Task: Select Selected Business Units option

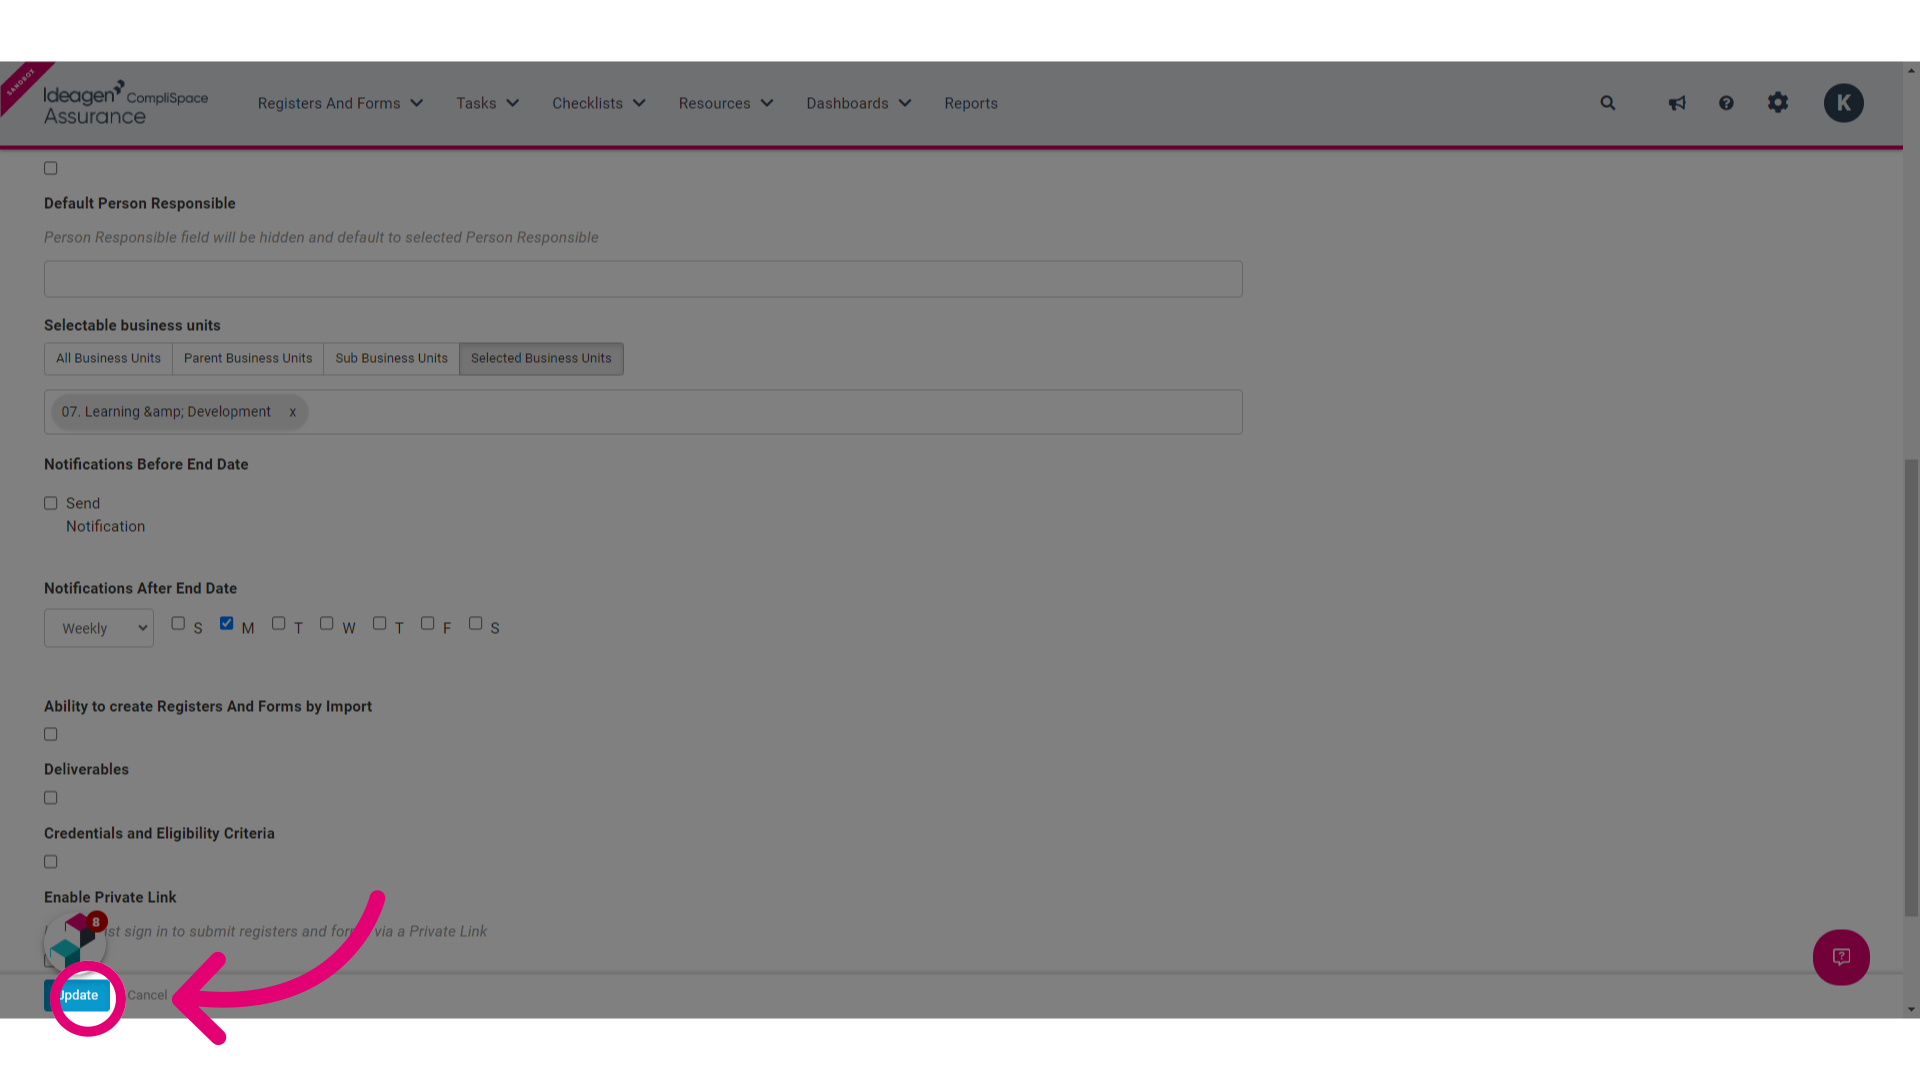Action: (x=541, y=358)
